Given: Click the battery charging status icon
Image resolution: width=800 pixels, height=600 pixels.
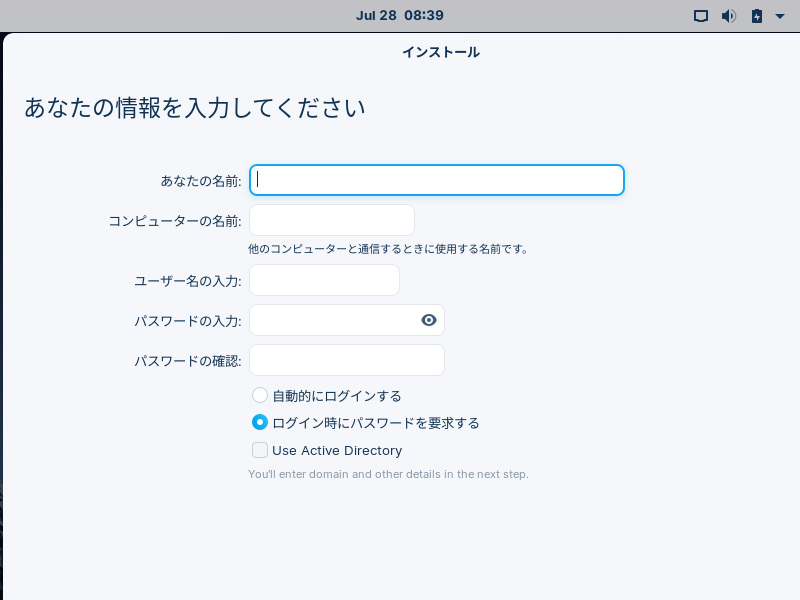Looking at the screenshot, I should tap(757, 16).
